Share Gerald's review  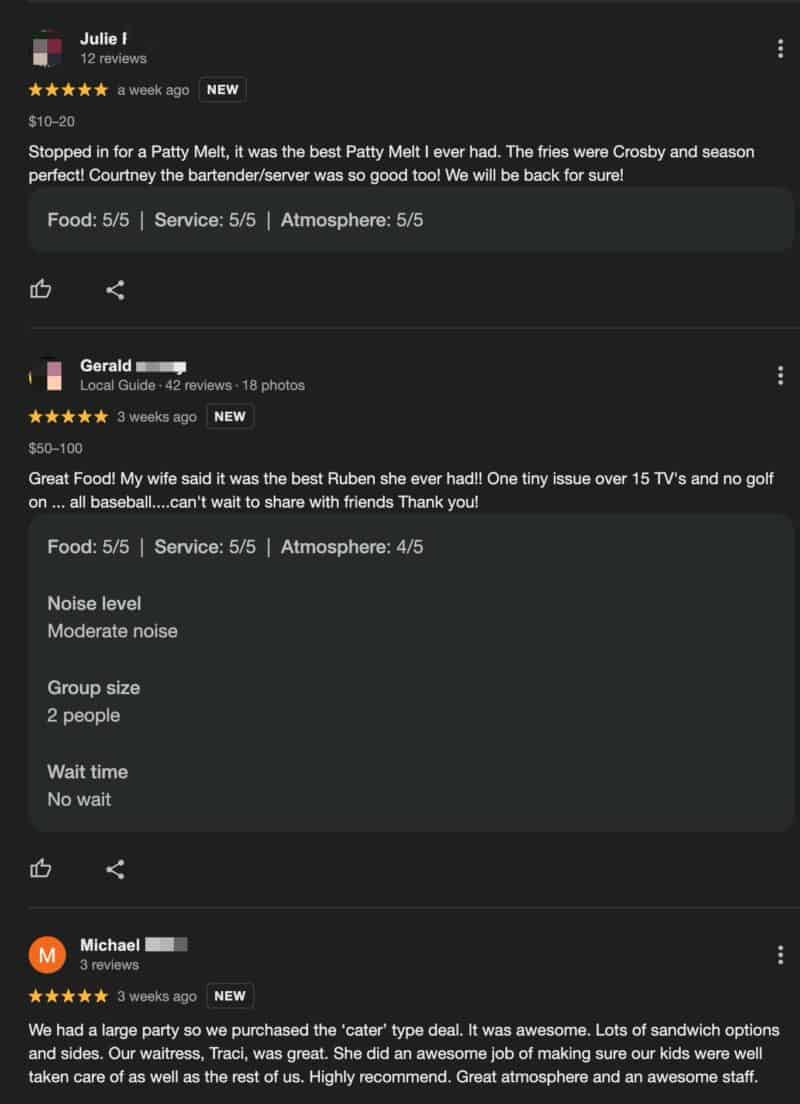pyautogui.click(x=115, y=868)
